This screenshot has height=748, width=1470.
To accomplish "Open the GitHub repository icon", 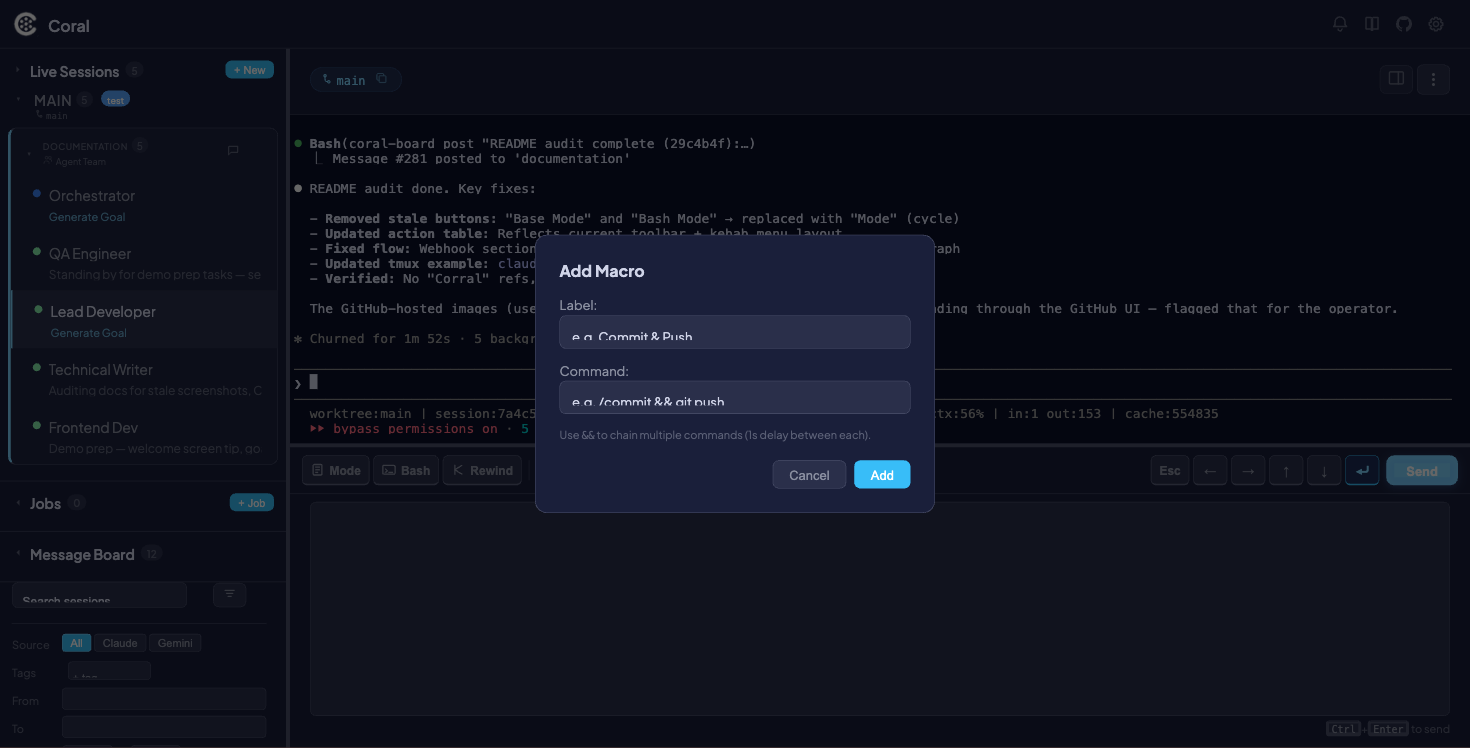I will pyautogui.click(x=1404, y=24).
